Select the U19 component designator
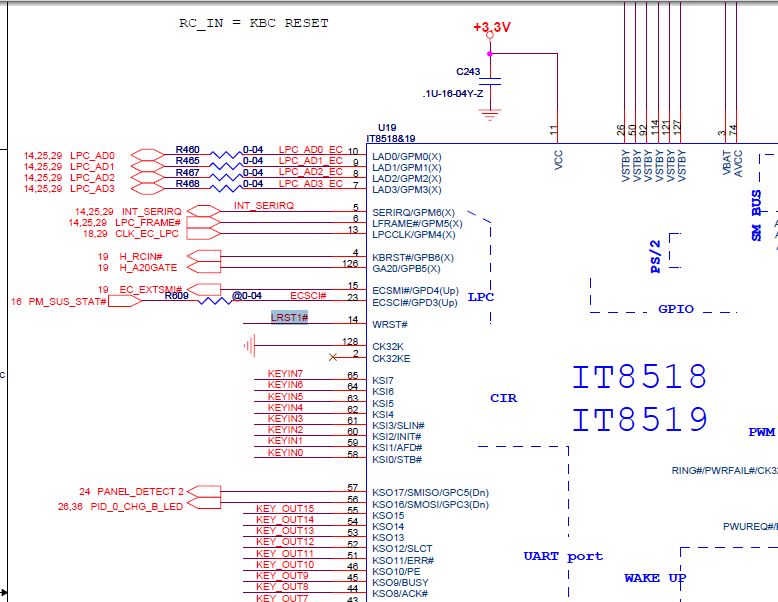The width and height of the screenshot is (778, 602). tap(387, 128)
